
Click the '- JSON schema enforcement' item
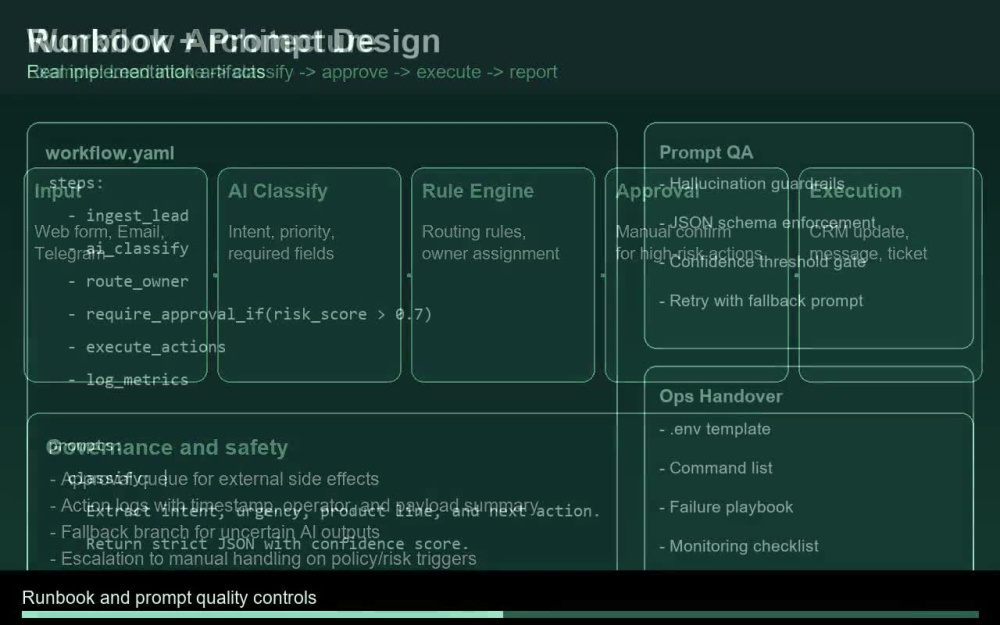coord(768,223)
